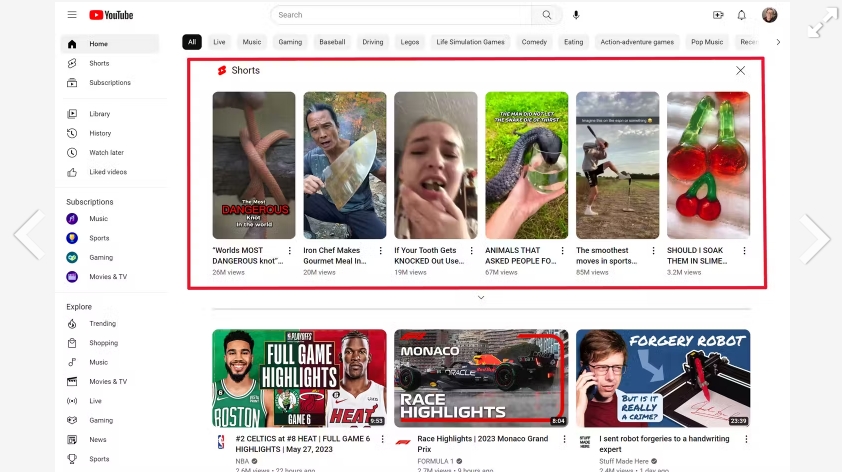Click the search magnifier button

[546, 15]
